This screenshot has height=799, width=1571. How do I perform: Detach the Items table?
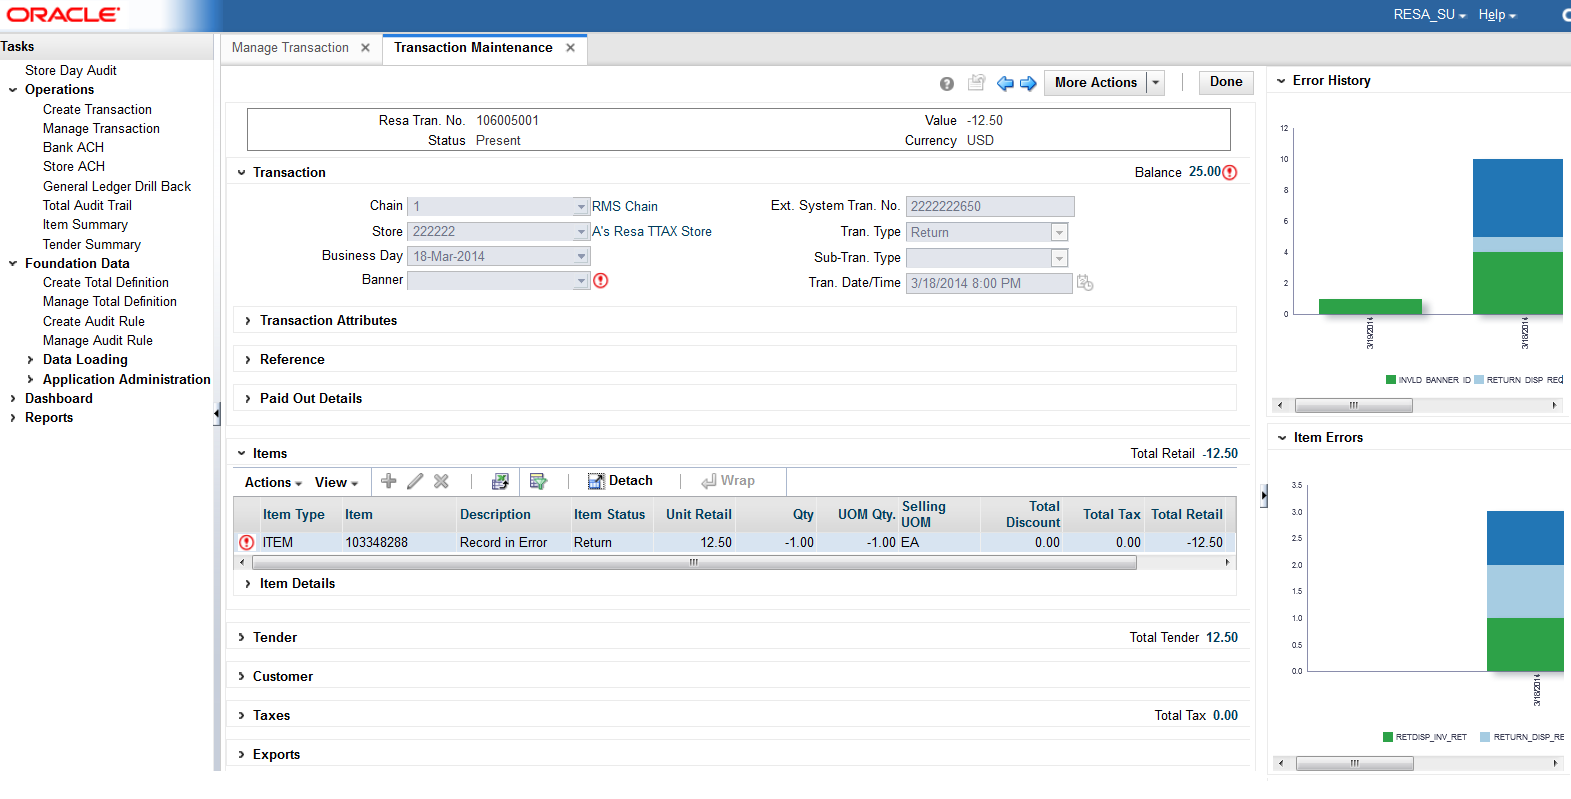pyautogui.click(x=620, y=481)
